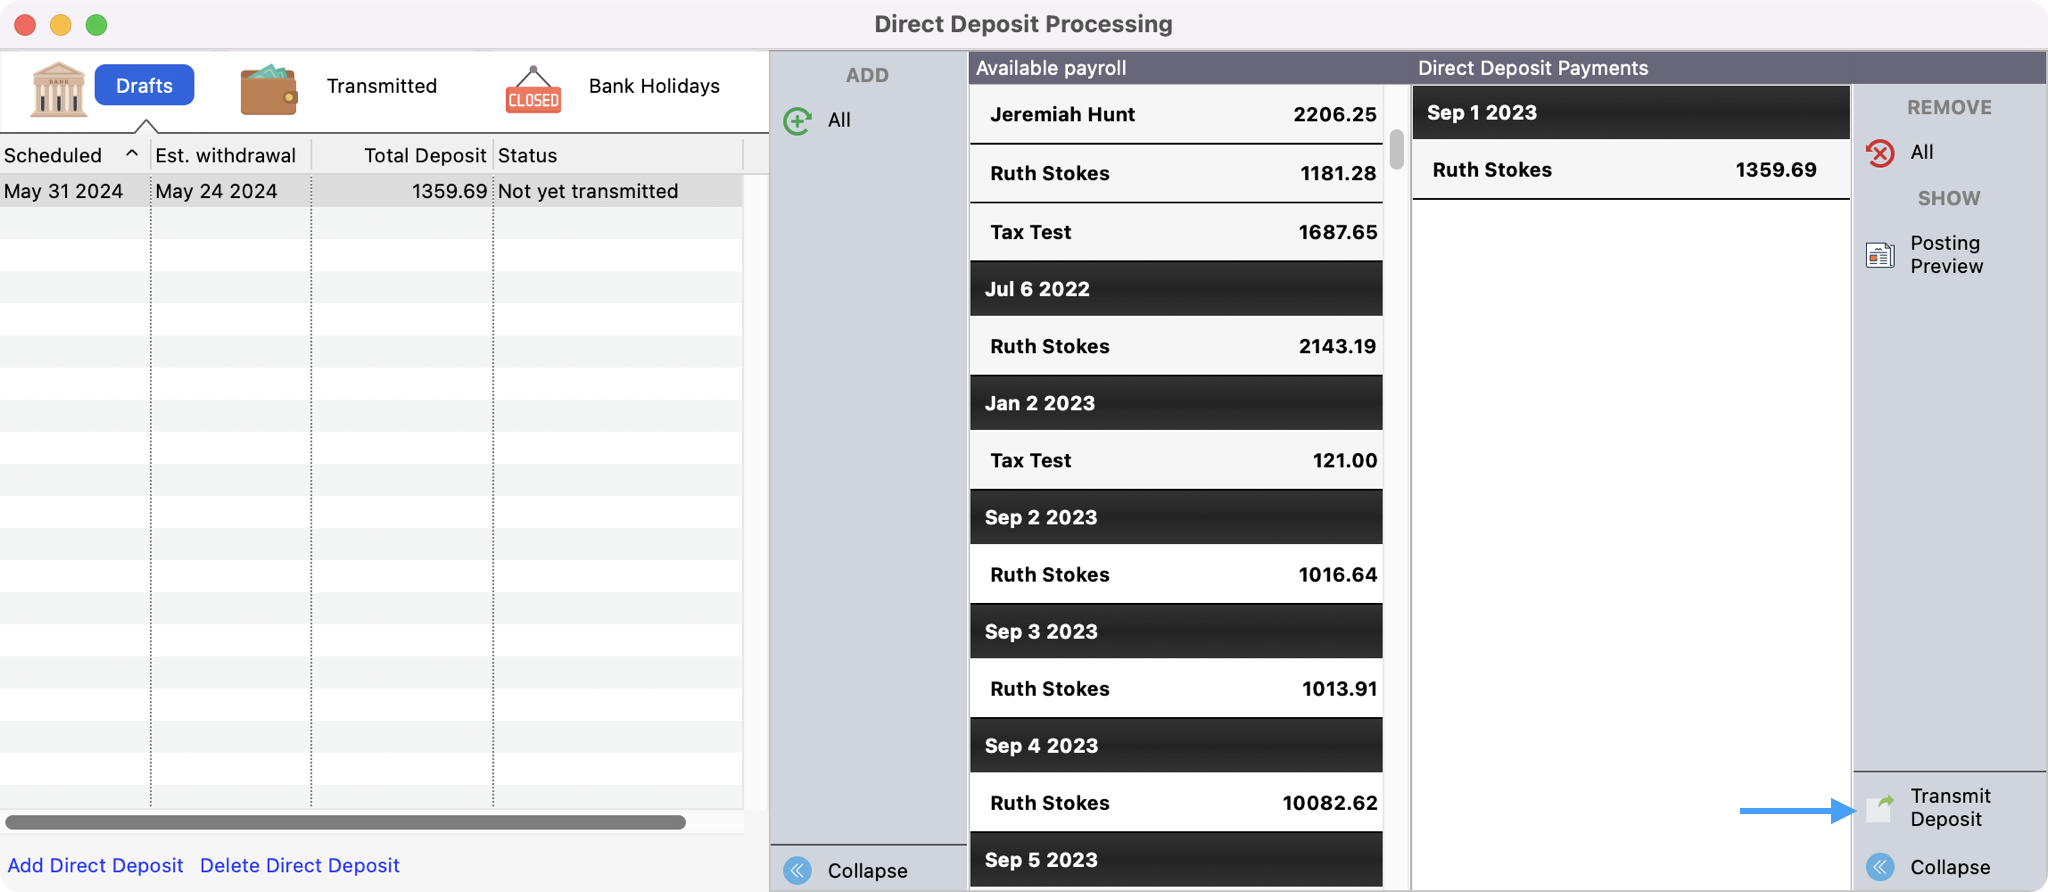Viewport: 2048px width, 892px height.
Task: Click the red Remove All icon
Action: pyautogui.click(x=1880, y=153)
